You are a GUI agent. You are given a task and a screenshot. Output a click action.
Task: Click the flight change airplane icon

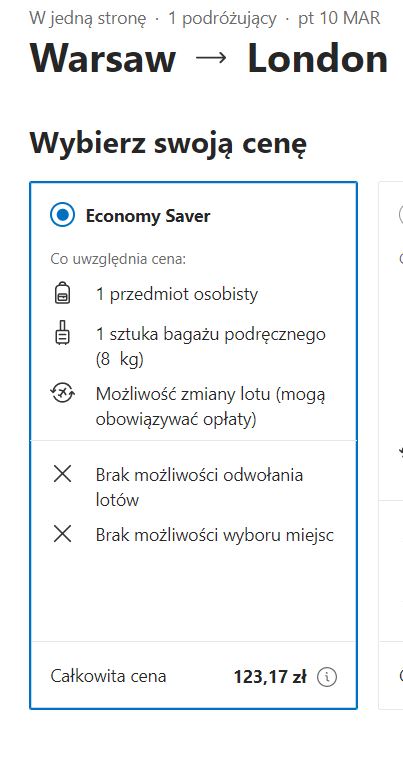63,393
